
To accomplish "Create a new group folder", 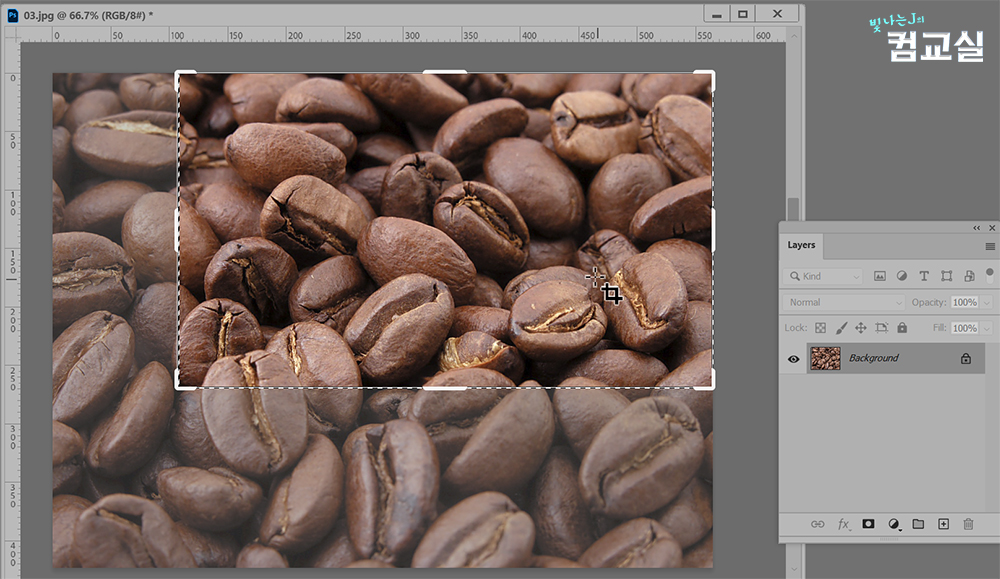I will coord(918,524).
